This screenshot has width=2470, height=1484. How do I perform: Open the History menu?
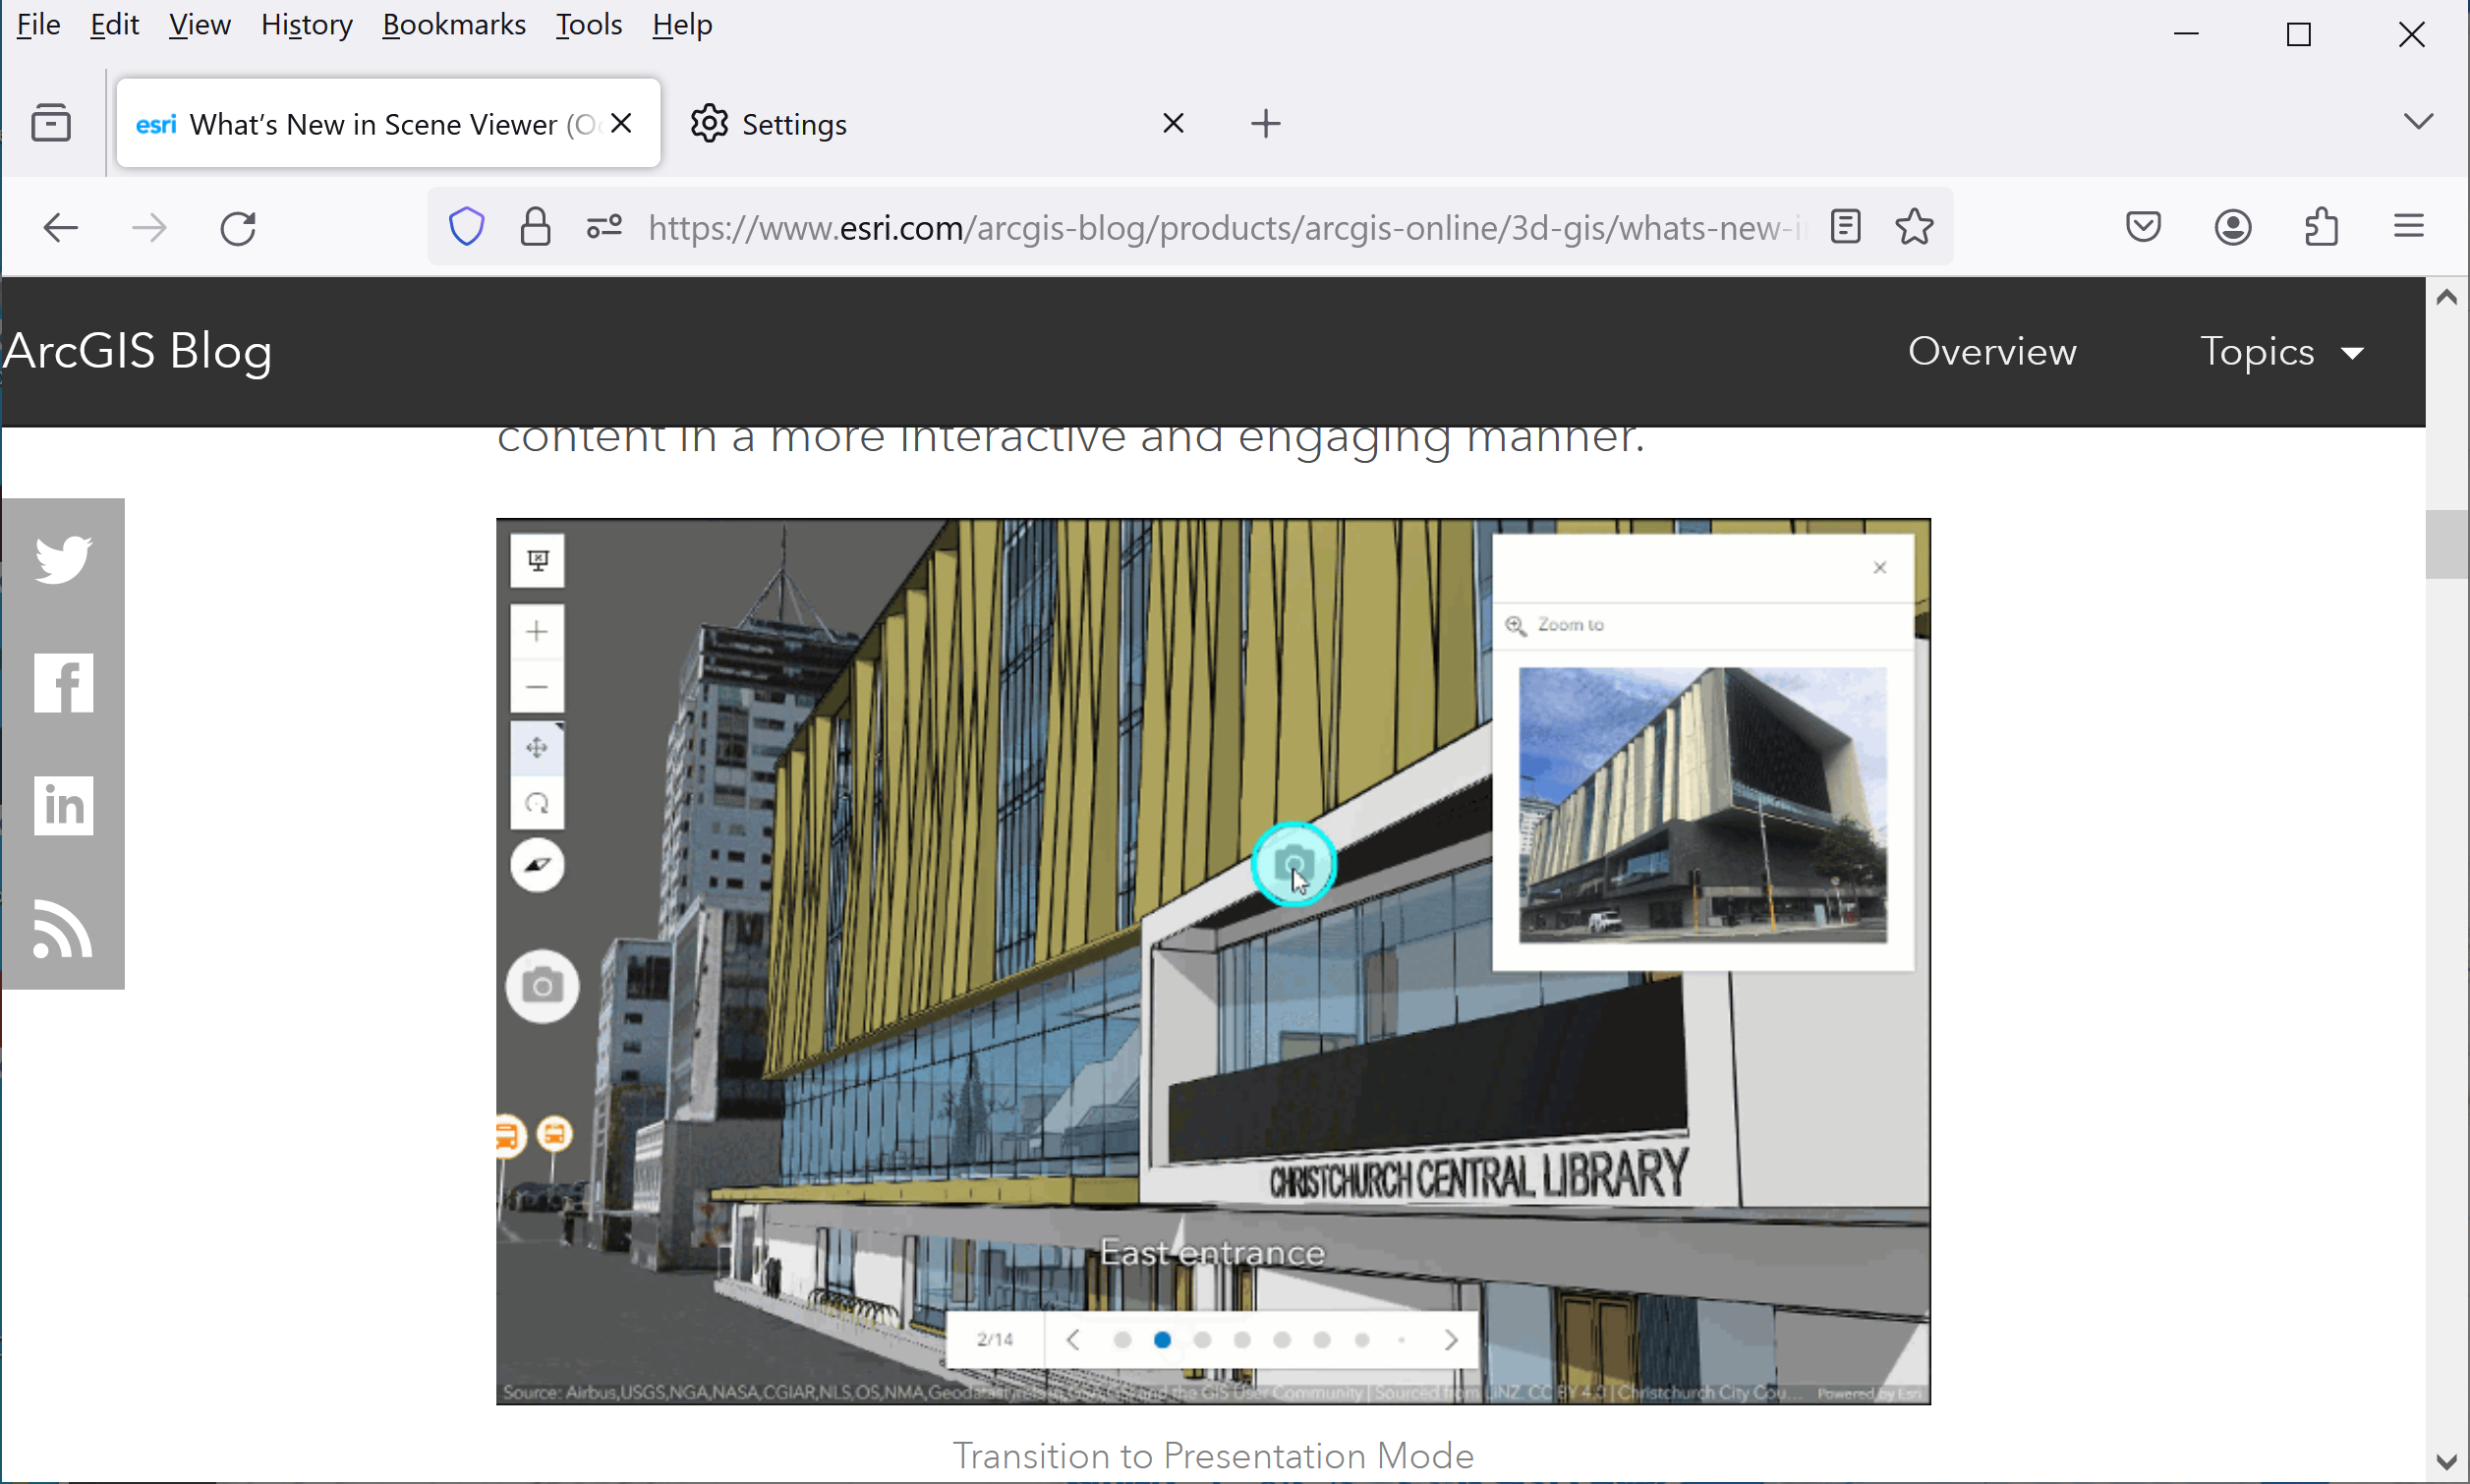(x=307, y=24)
